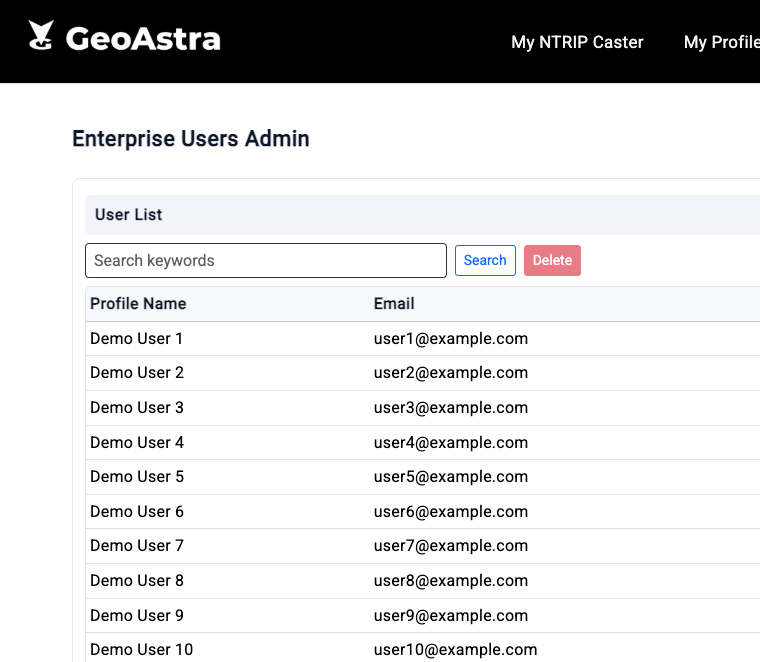Click email user4@example.com
The height and width of the screenshot is (662, 760).
450,442
